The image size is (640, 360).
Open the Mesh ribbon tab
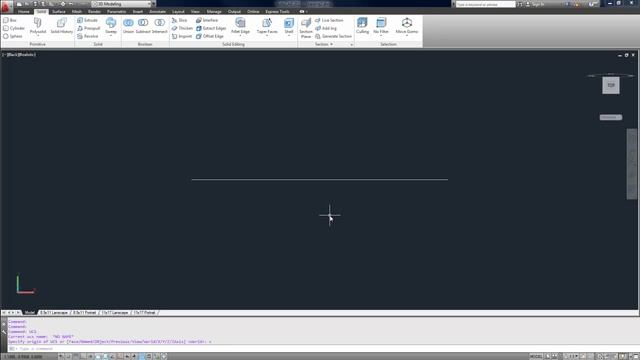click(x=77, y=11)
